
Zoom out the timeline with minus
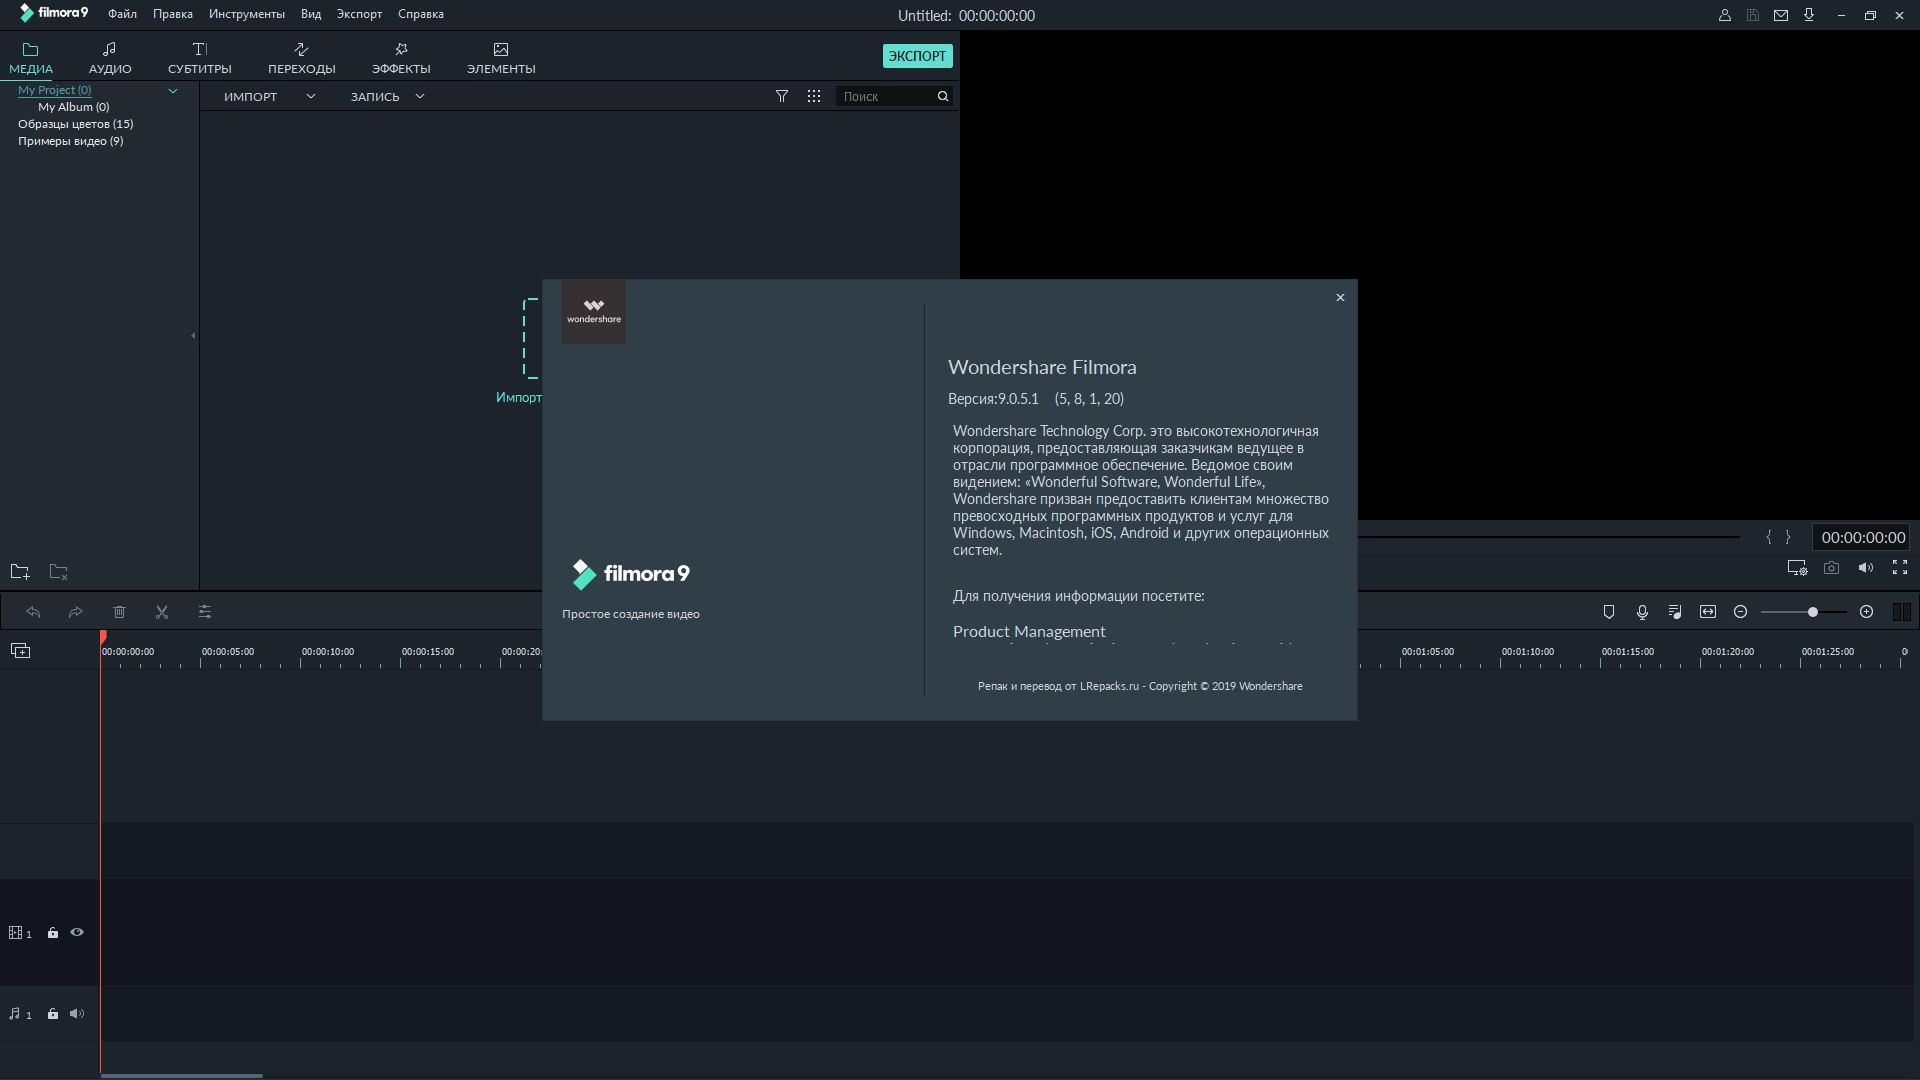coord(1740,612)
